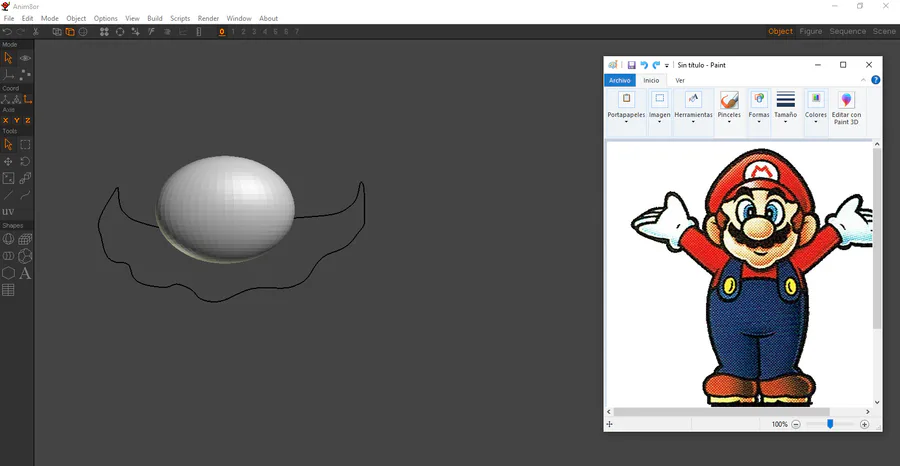Click the Redo arrow in Anim8or toolbar
The width and height of the screenshot is (900, 466).
click(x=21, y=32)
